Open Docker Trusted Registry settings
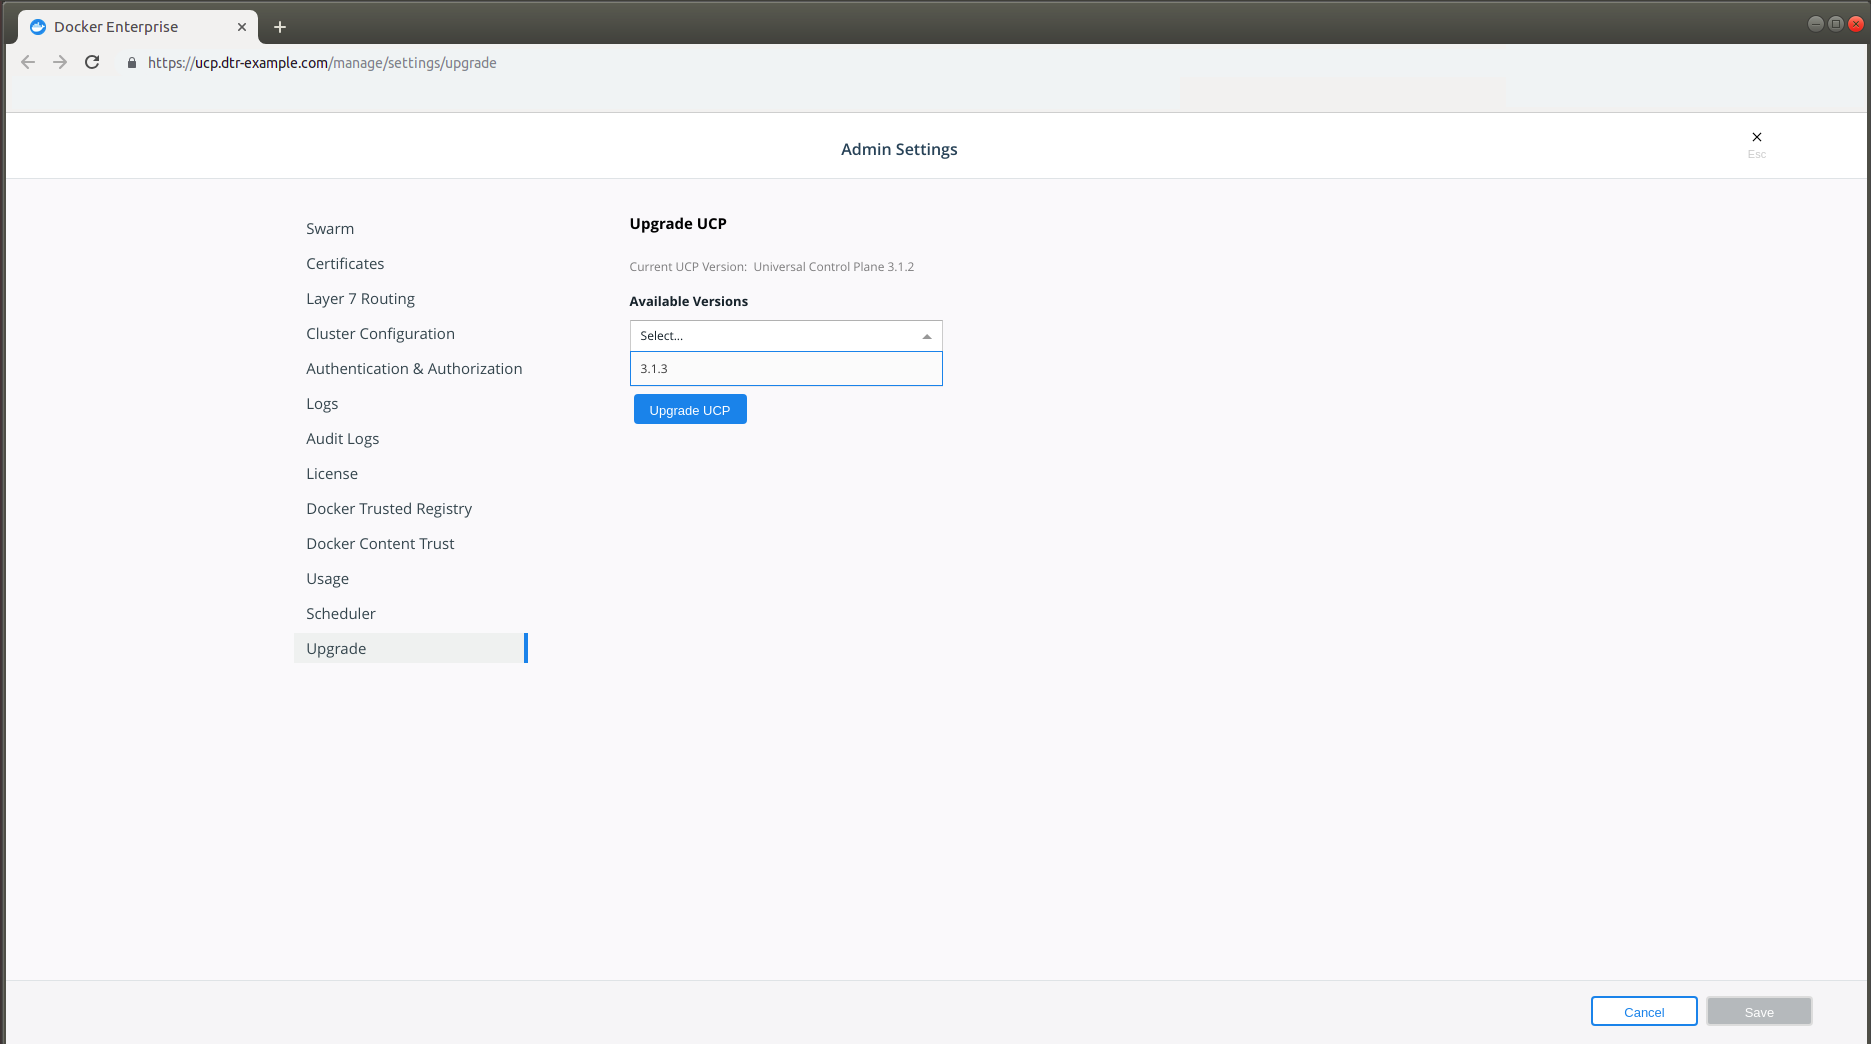Screen dimensions: 1871x1044 click(x=389, y=509)
